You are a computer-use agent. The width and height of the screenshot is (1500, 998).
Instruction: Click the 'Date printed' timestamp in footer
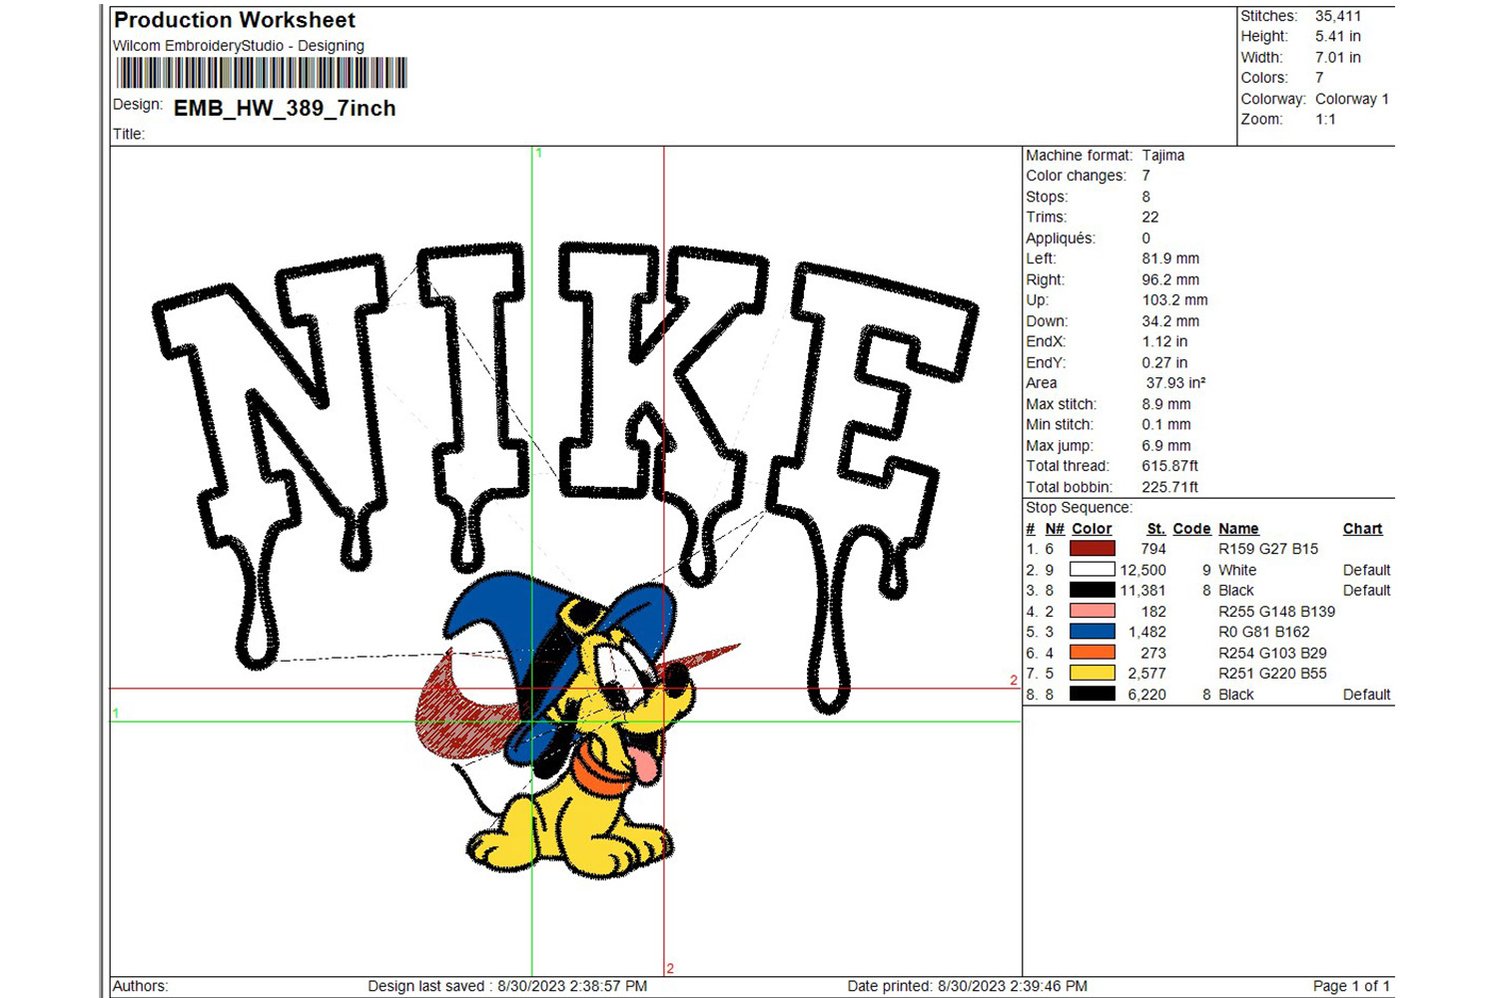pyautogui.click(x=967, y=986)
